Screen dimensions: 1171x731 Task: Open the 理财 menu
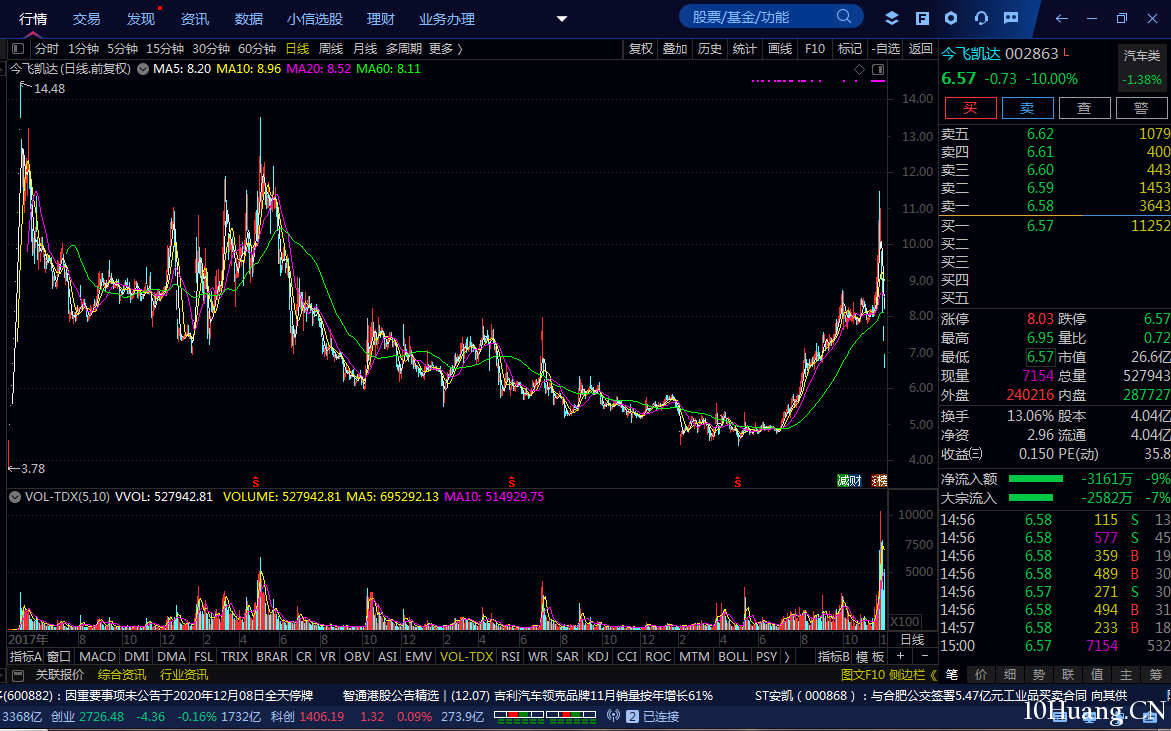pyautogui.click(x=380, y=19)
